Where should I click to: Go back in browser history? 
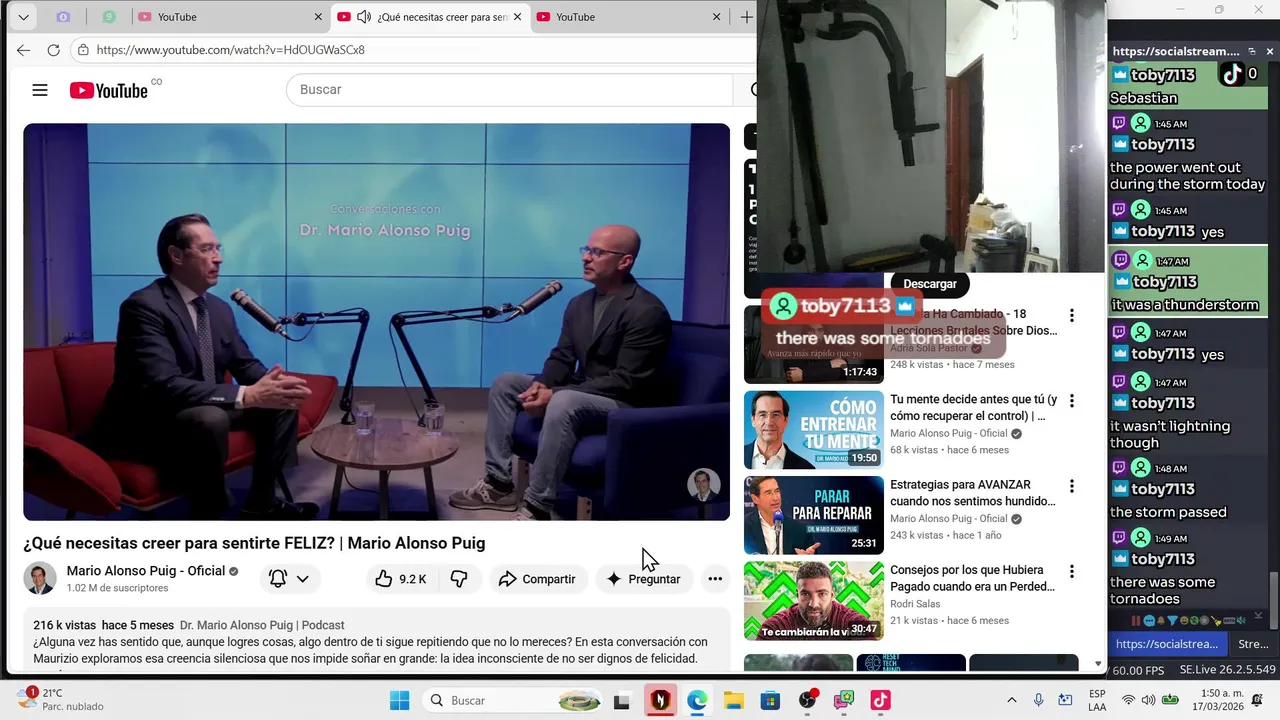(x=24, y=50)
